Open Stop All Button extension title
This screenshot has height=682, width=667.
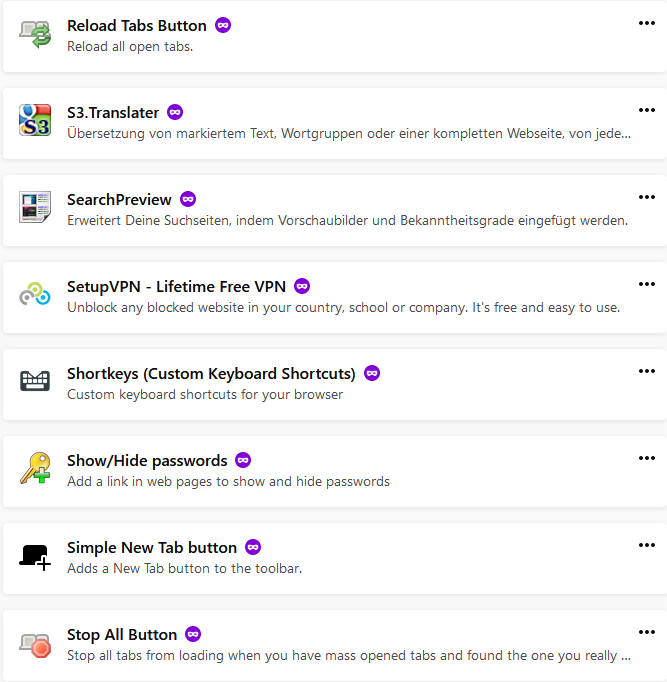[x=122, y=634]
